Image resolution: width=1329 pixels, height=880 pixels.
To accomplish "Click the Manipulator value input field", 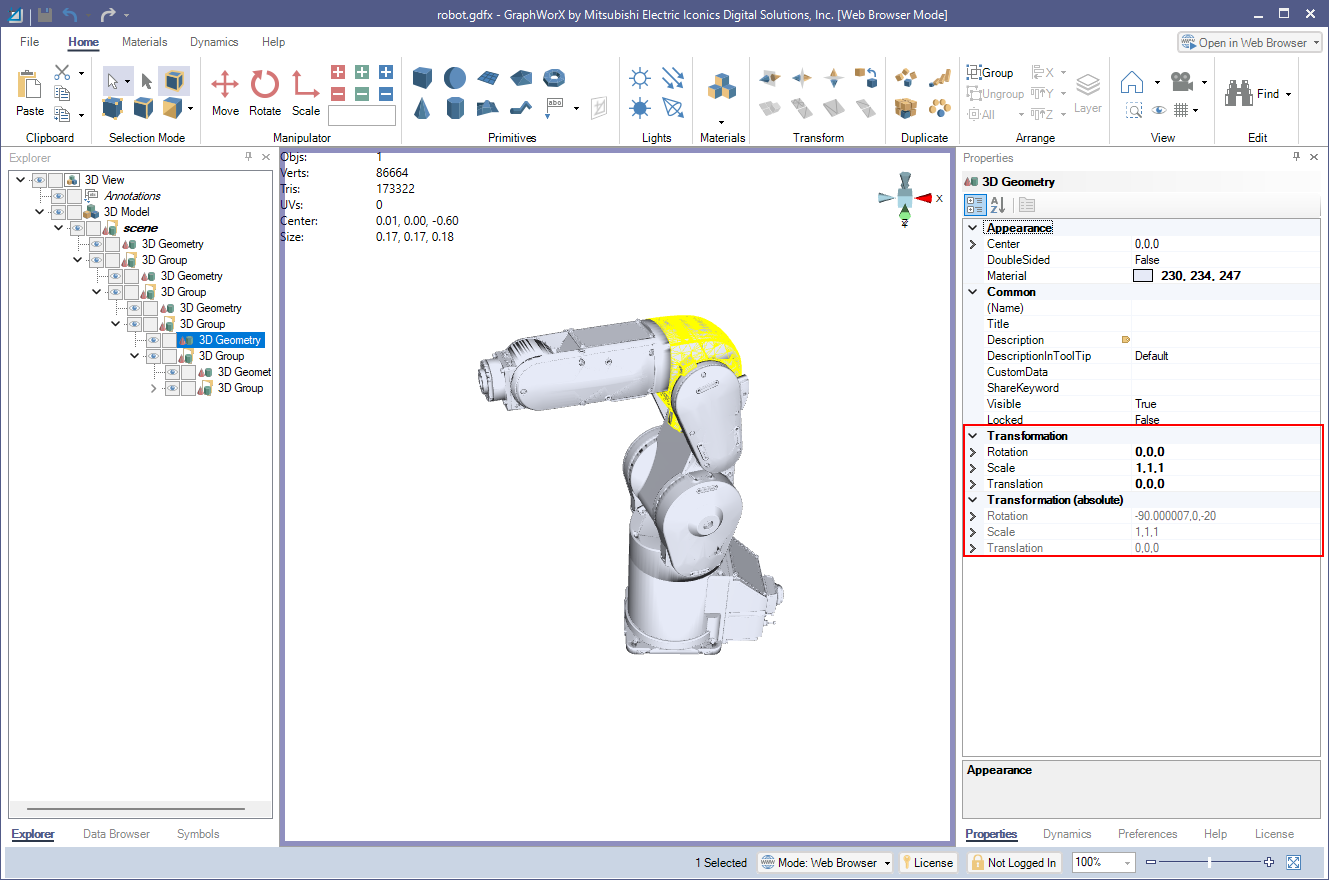I will [x=362, y=115].
